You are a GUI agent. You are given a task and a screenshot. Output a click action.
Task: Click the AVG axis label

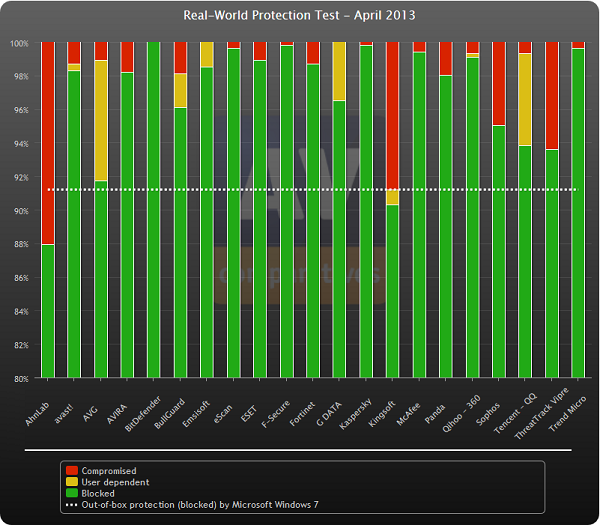pos(90,412)
